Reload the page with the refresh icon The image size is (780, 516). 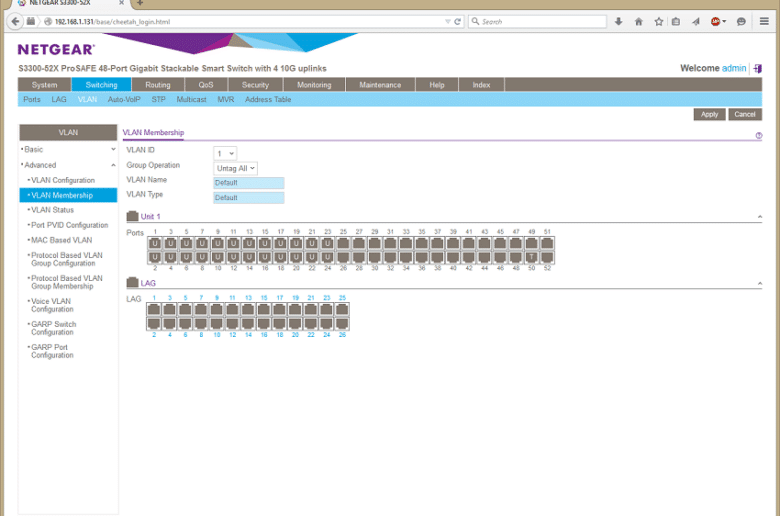(458, 21)
